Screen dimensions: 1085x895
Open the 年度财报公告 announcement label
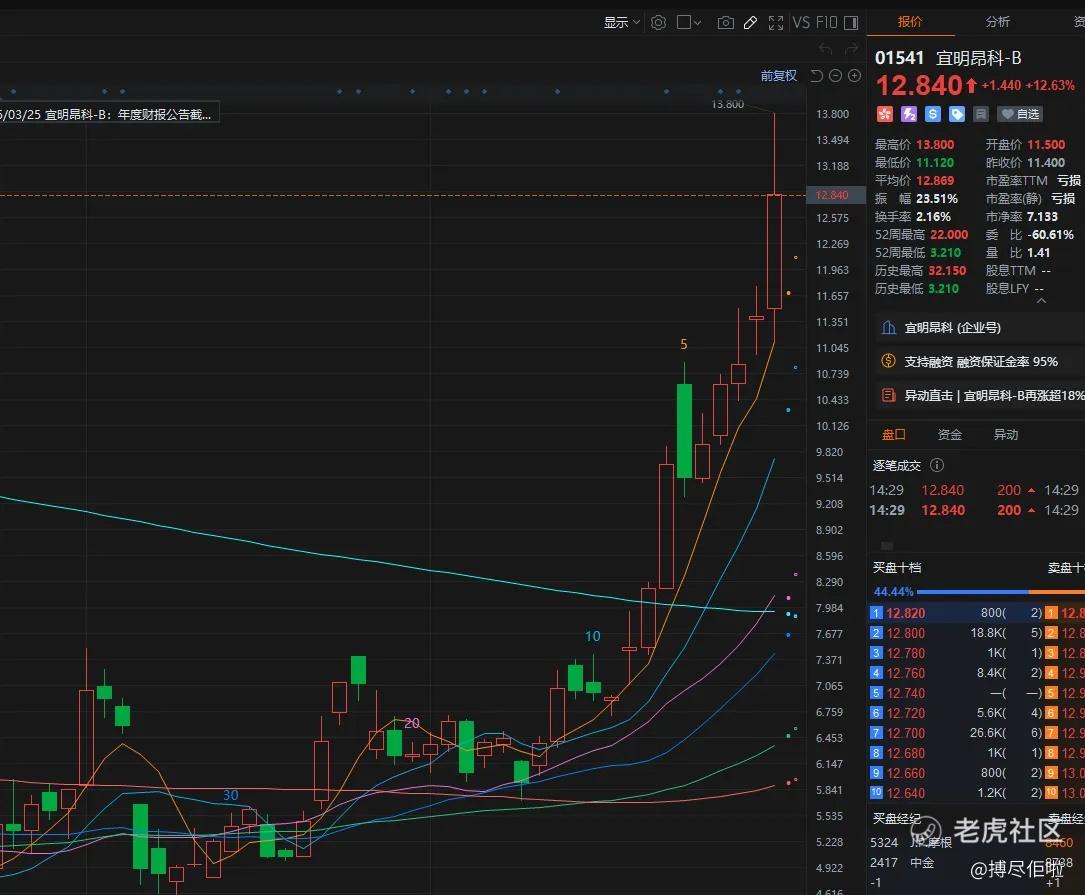click(109, 114)
